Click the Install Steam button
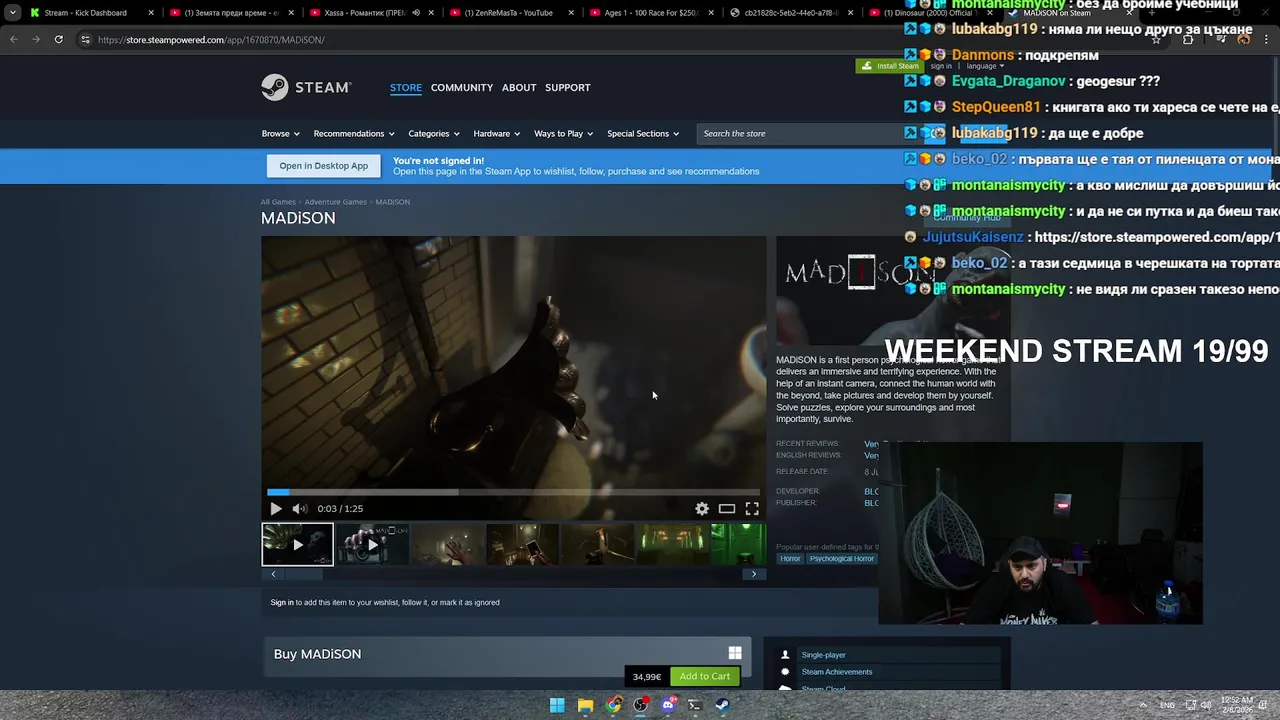1280x720 pixels. pyautogui.click(x=890, y=66)
